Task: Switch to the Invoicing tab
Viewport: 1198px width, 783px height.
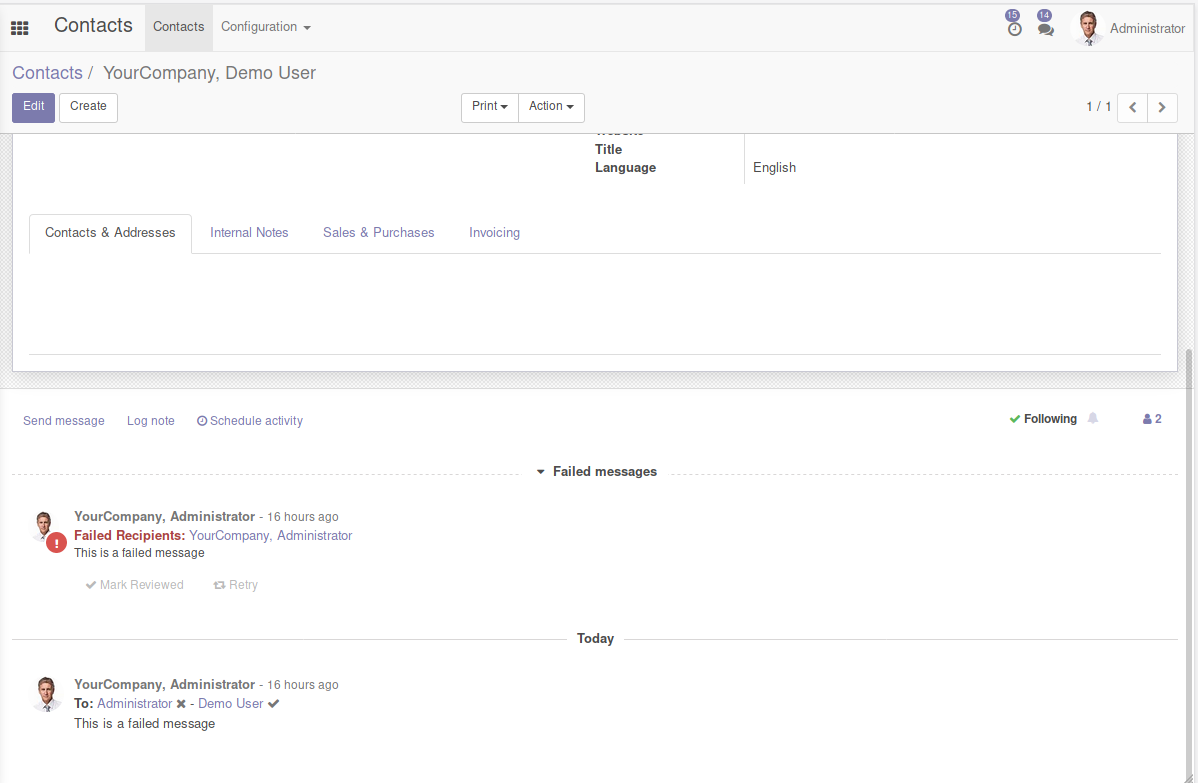Action: pos(494,232)
